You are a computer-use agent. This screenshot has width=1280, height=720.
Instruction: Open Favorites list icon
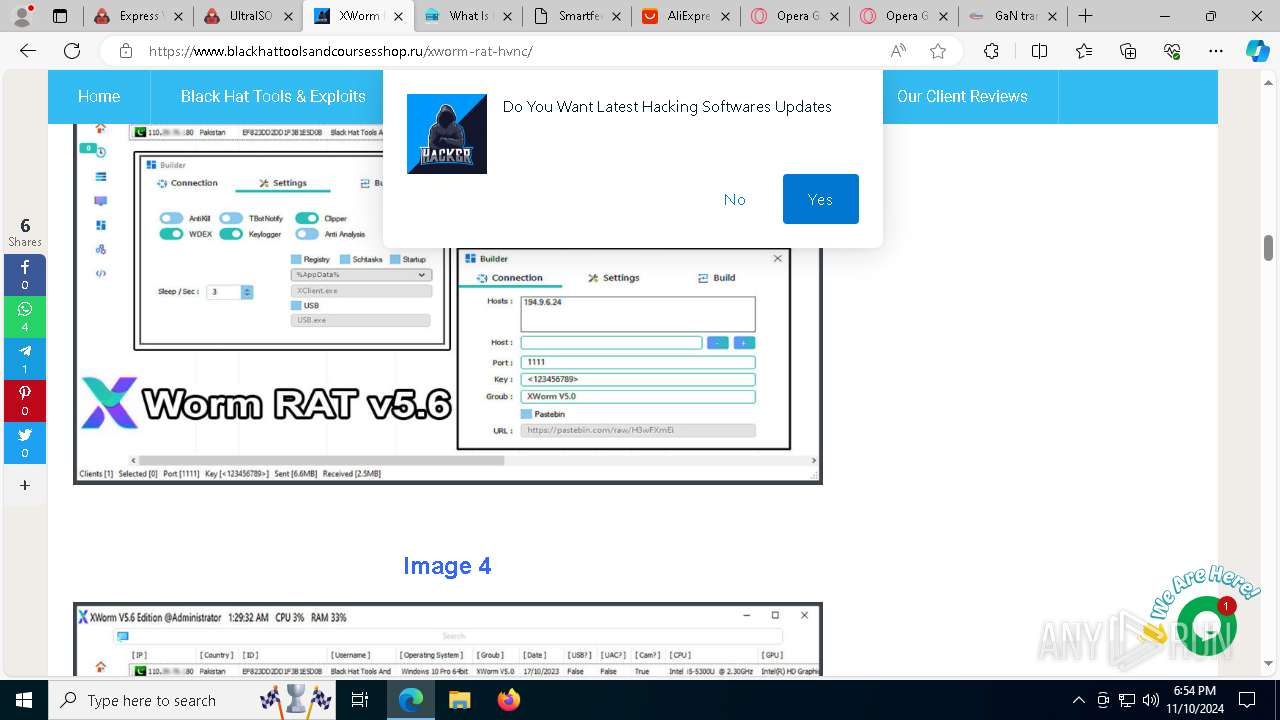point(1084,51)
